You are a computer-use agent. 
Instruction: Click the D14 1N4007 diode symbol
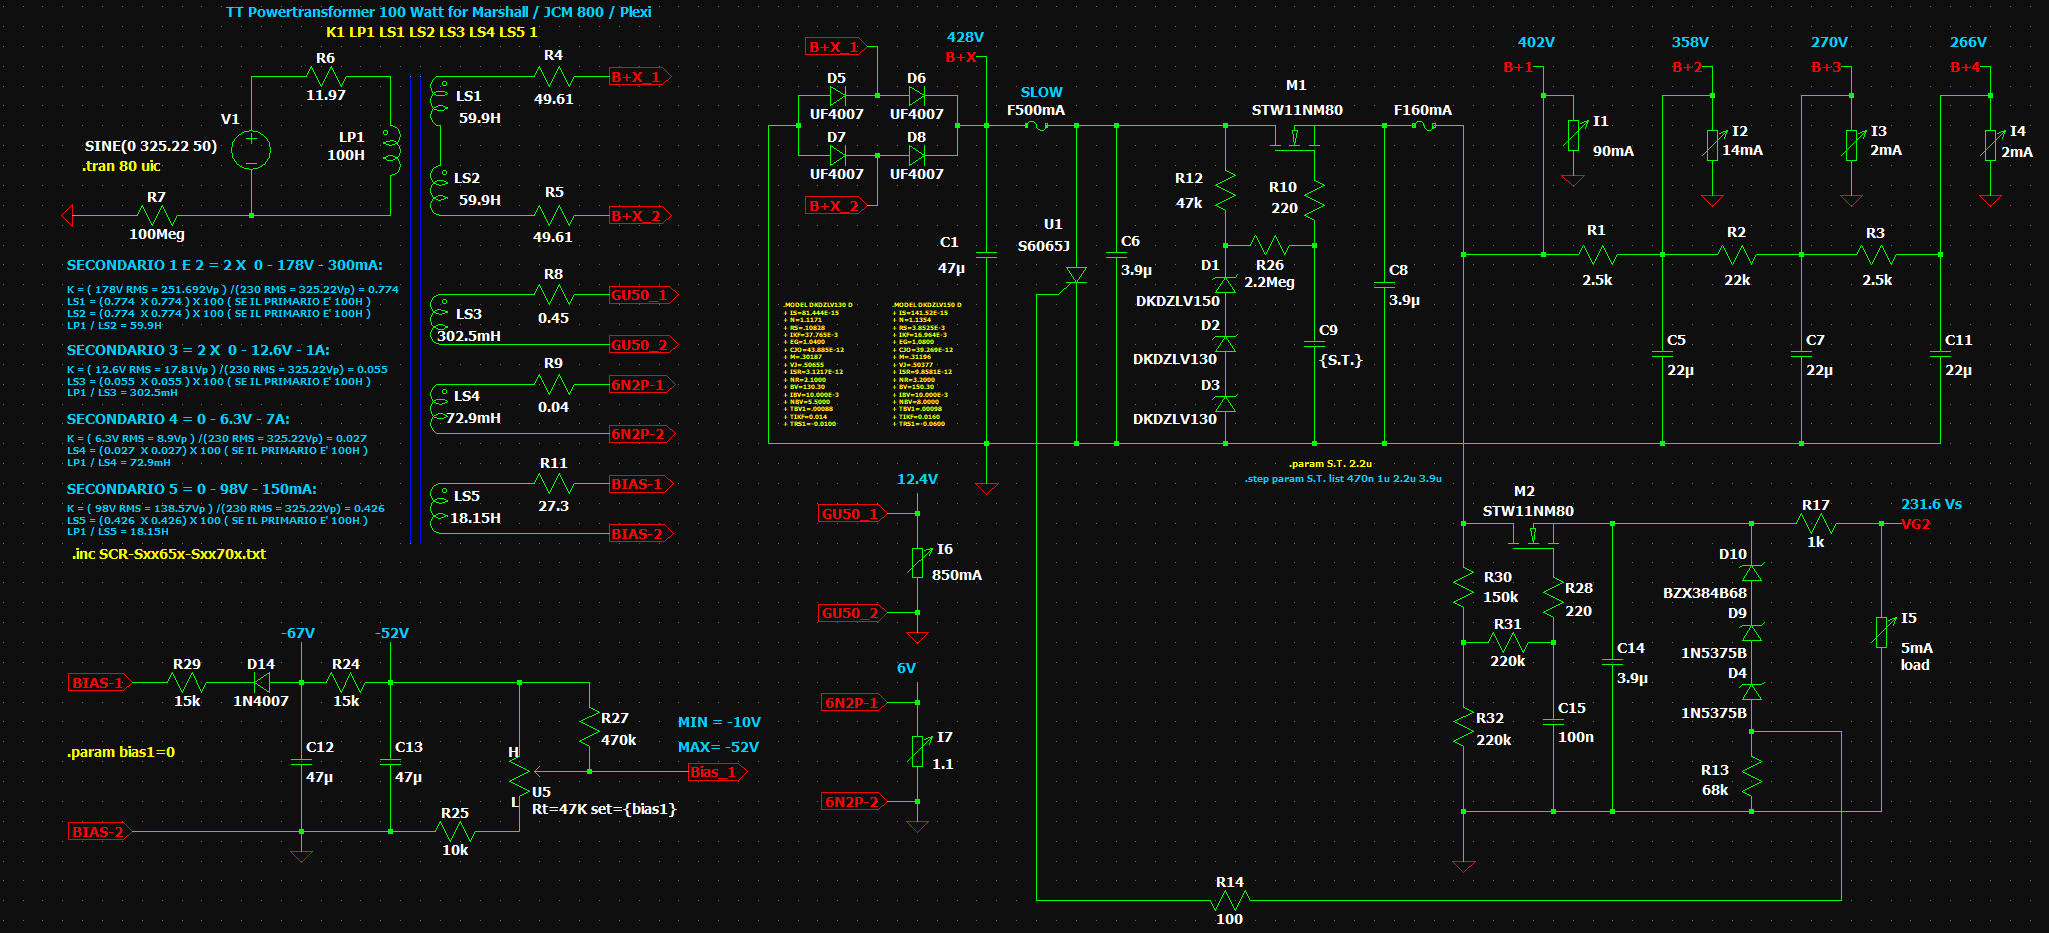pyautogui.click(x=262, y=683)
